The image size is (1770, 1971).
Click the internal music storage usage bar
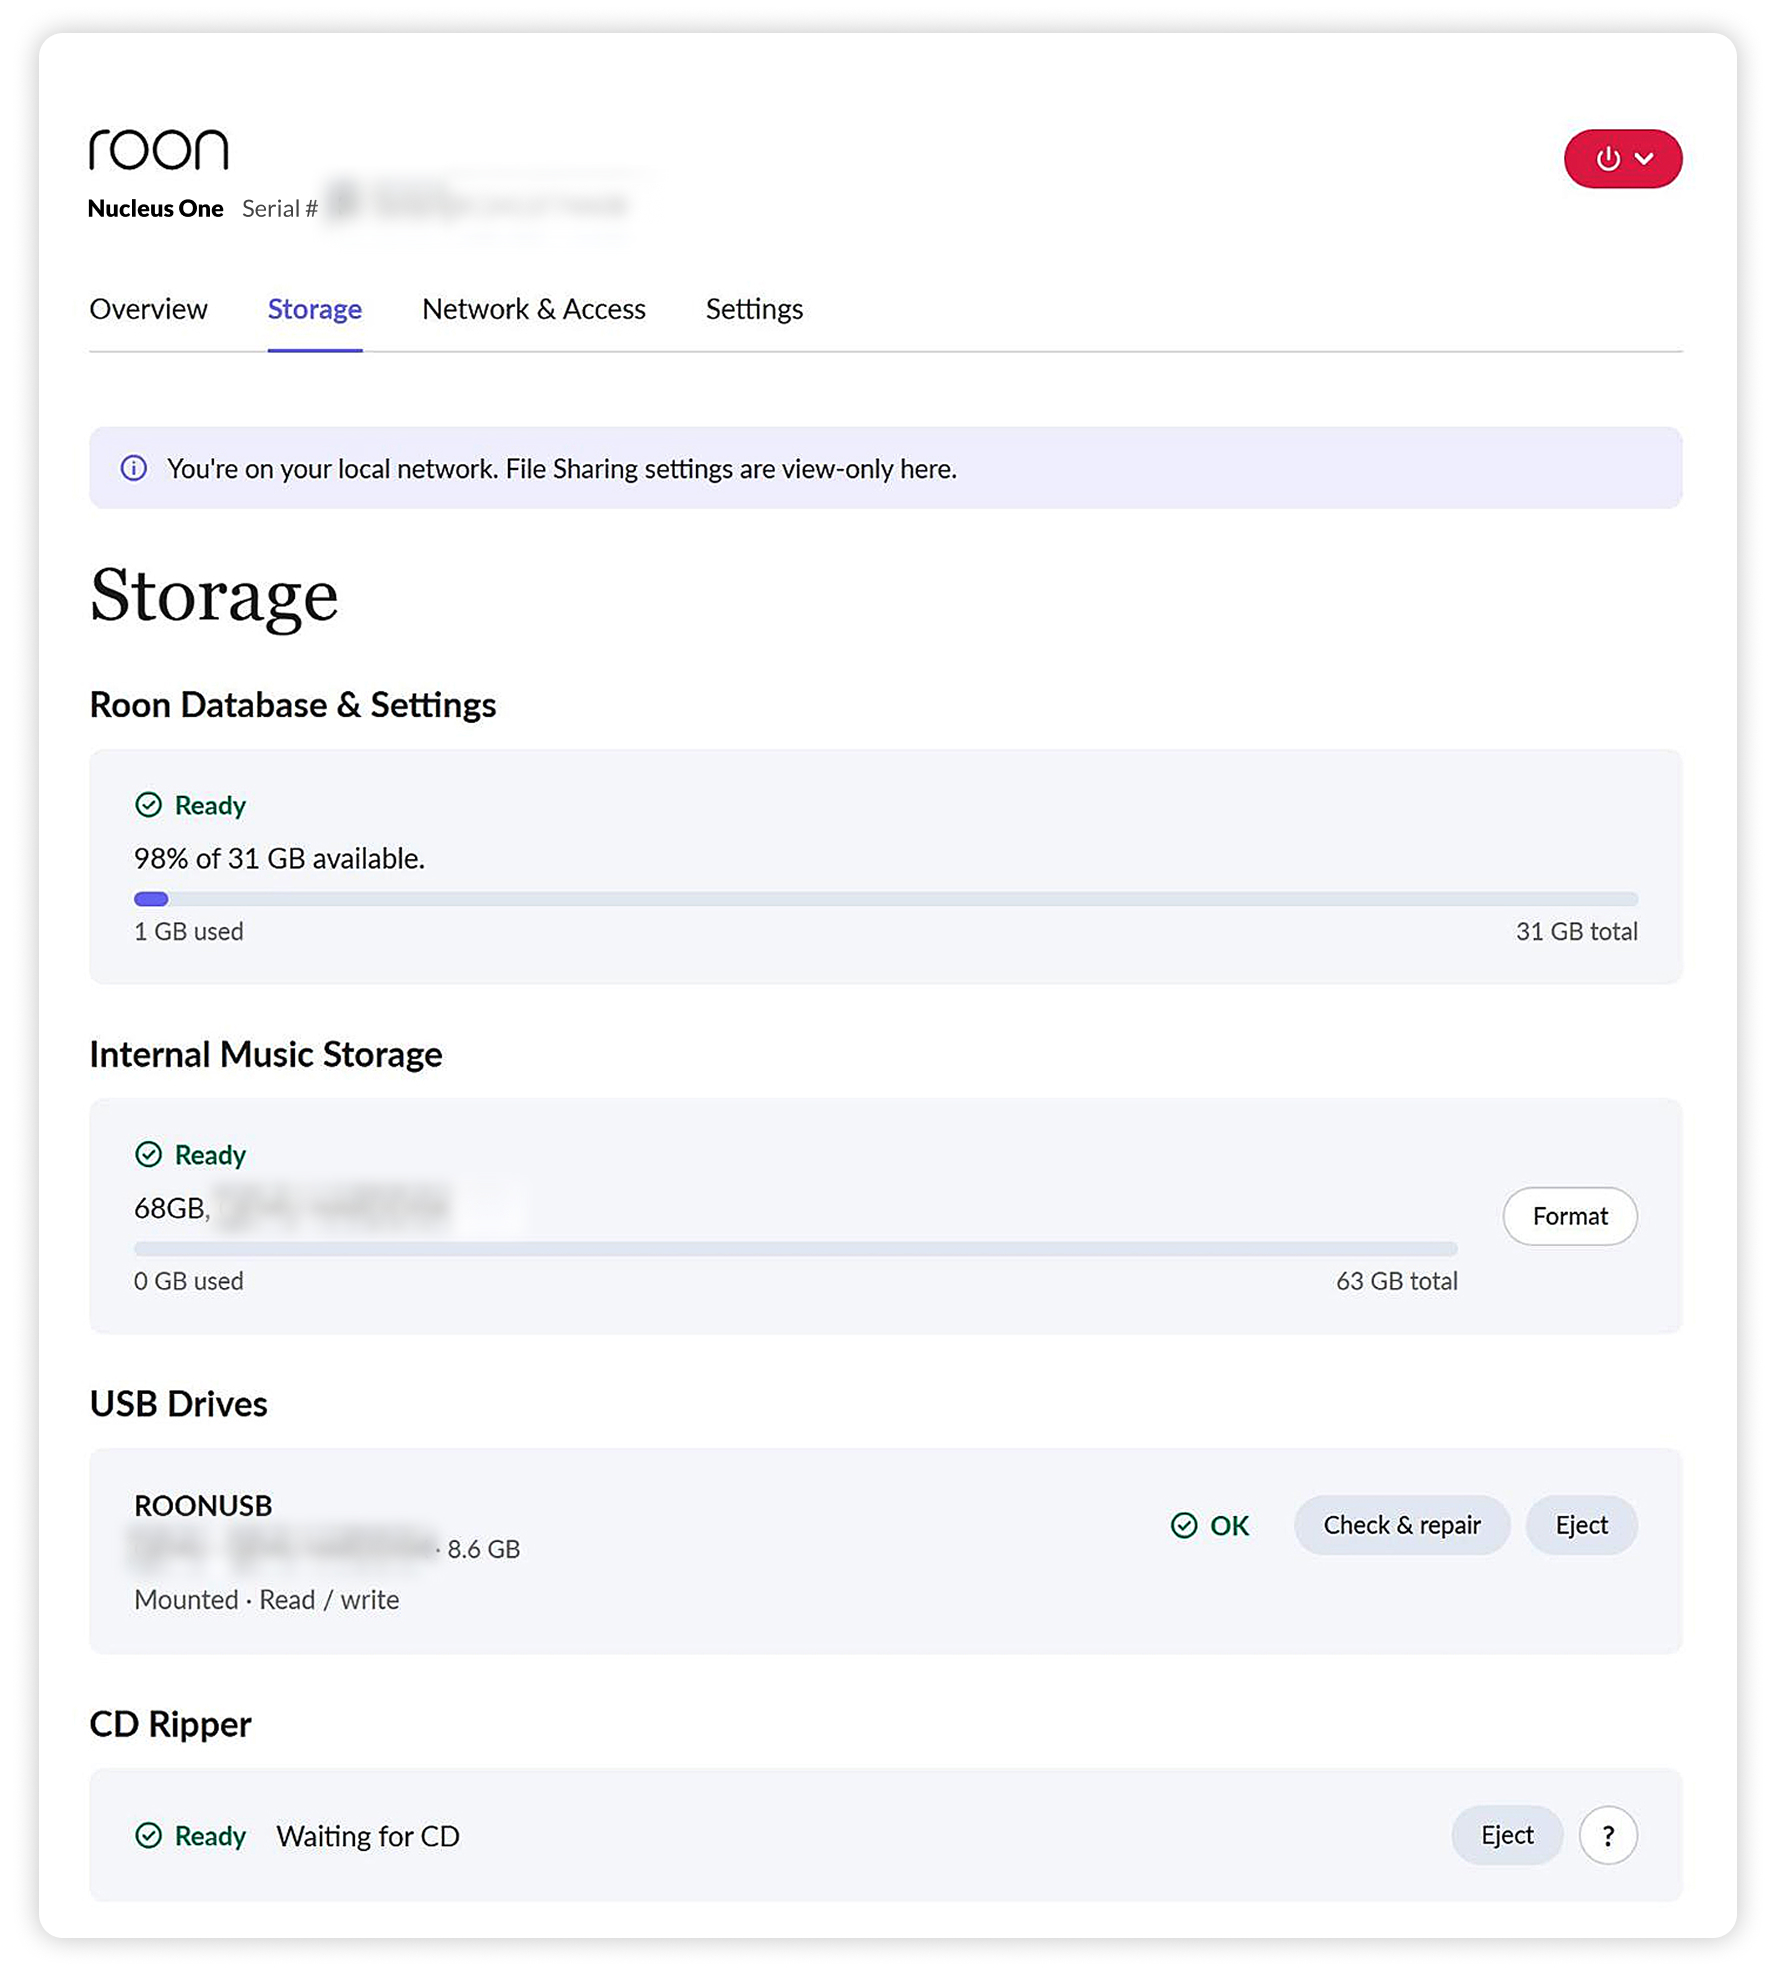pyautogui.click(x=795, y=1248)
